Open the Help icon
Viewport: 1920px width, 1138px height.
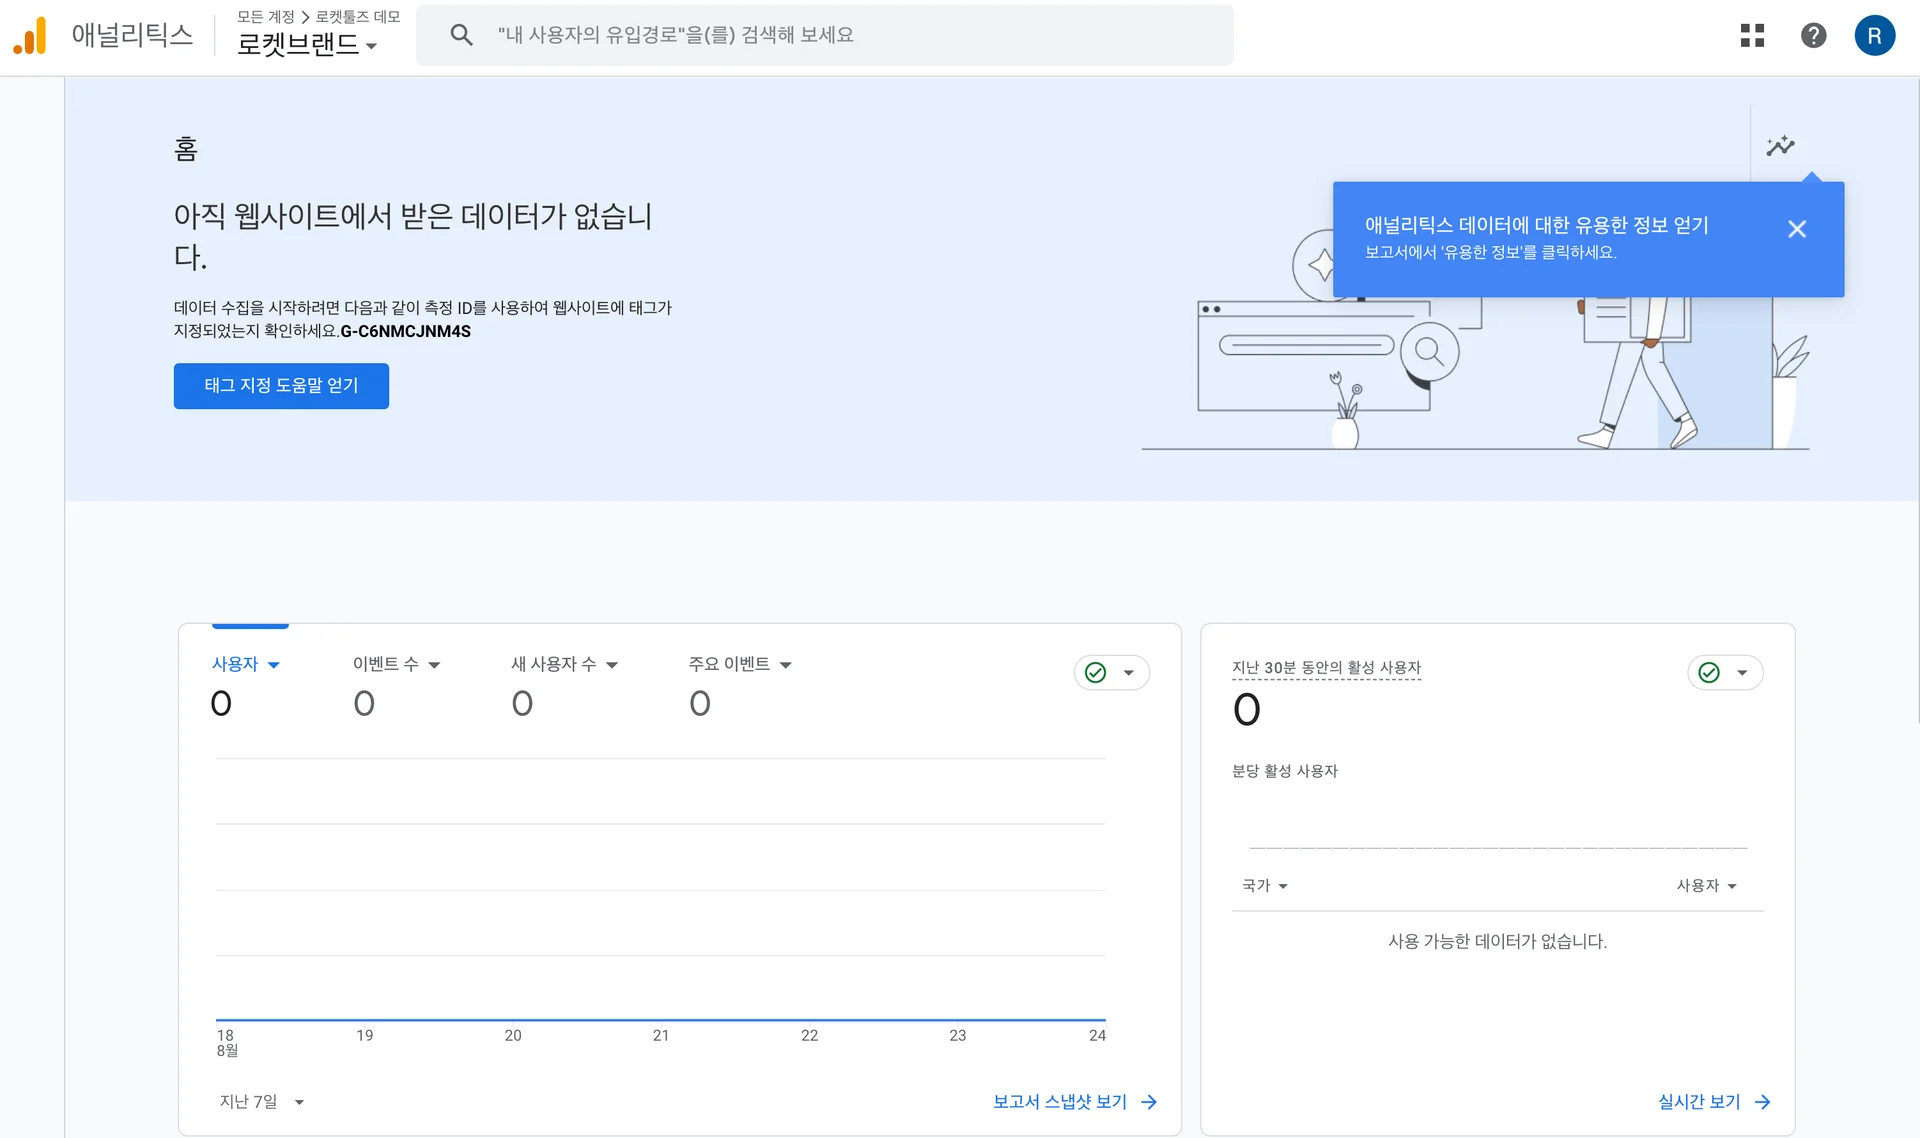point(1814,35)
